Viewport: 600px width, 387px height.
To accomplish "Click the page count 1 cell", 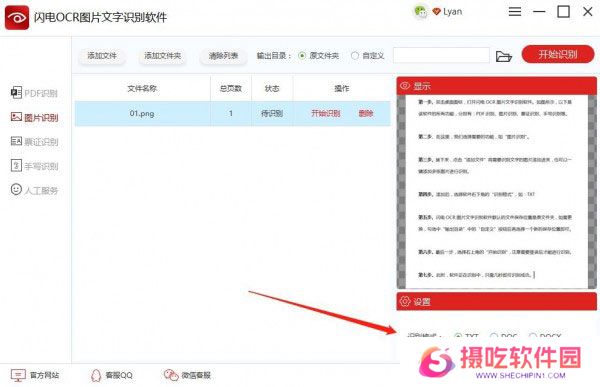I will pos(231,113).
